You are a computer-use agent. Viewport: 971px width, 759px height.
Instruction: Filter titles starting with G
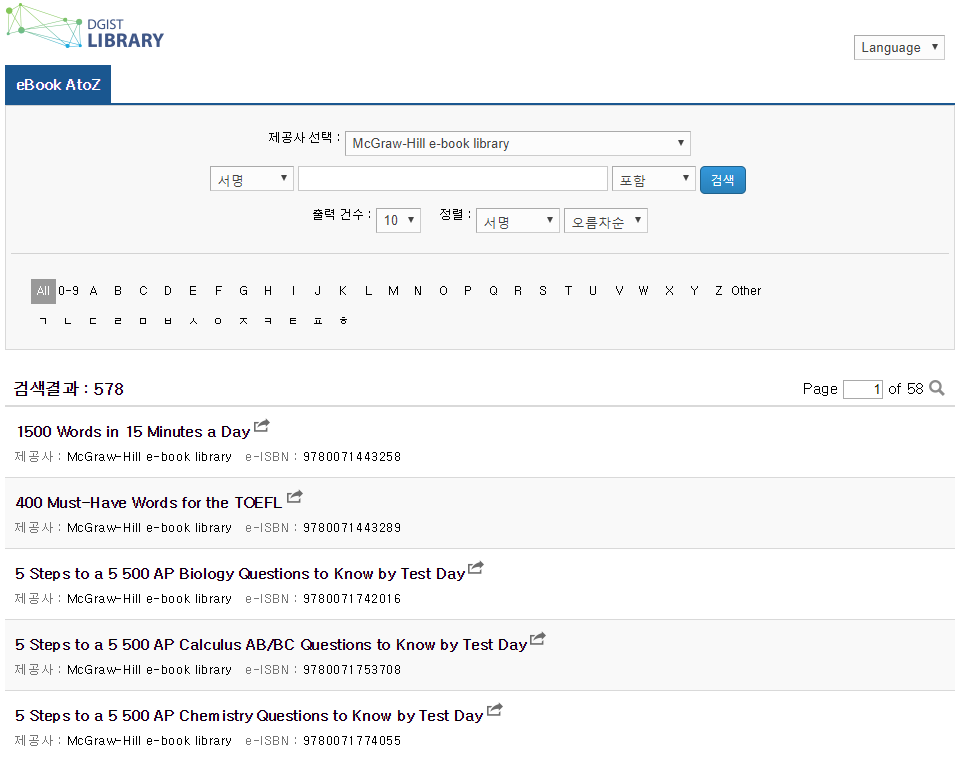pos(243,291)
